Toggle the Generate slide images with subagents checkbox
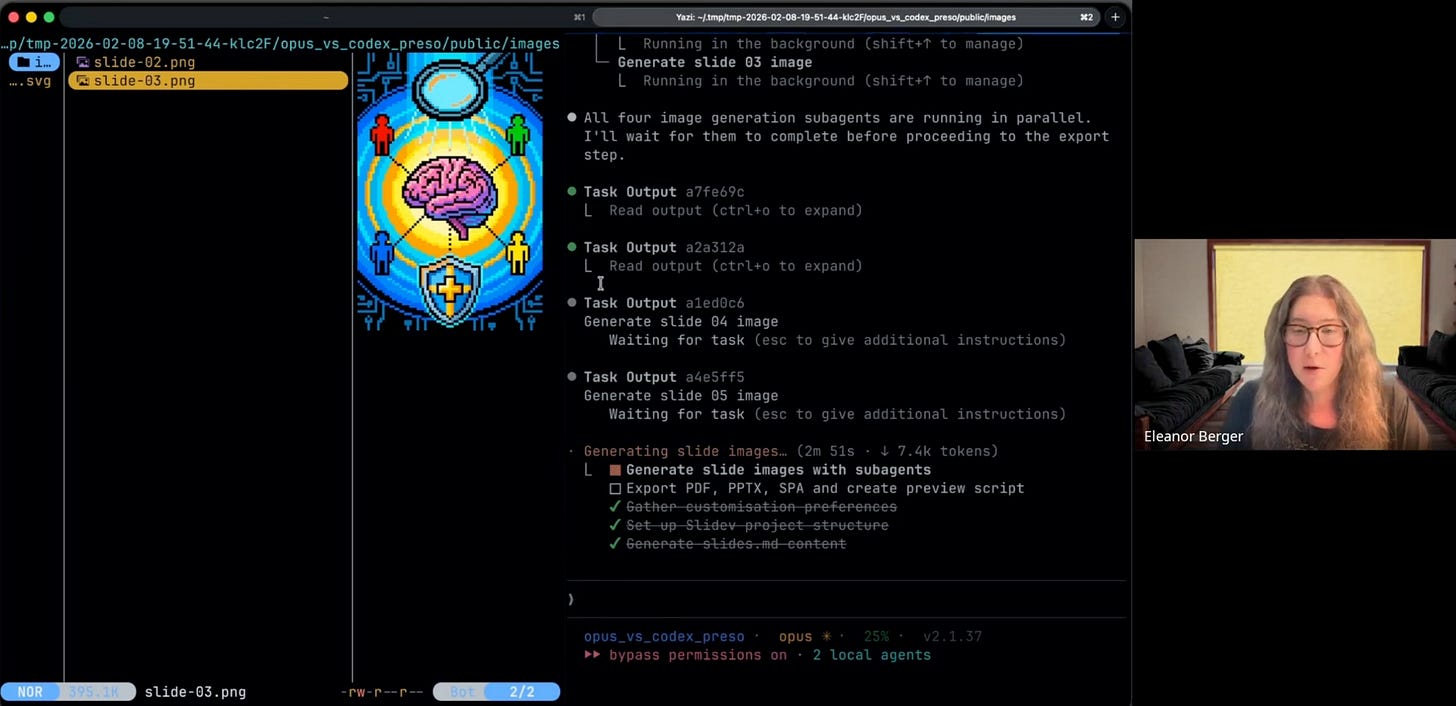This screenshot has height=706, width=1456. [x=615, y=470]
